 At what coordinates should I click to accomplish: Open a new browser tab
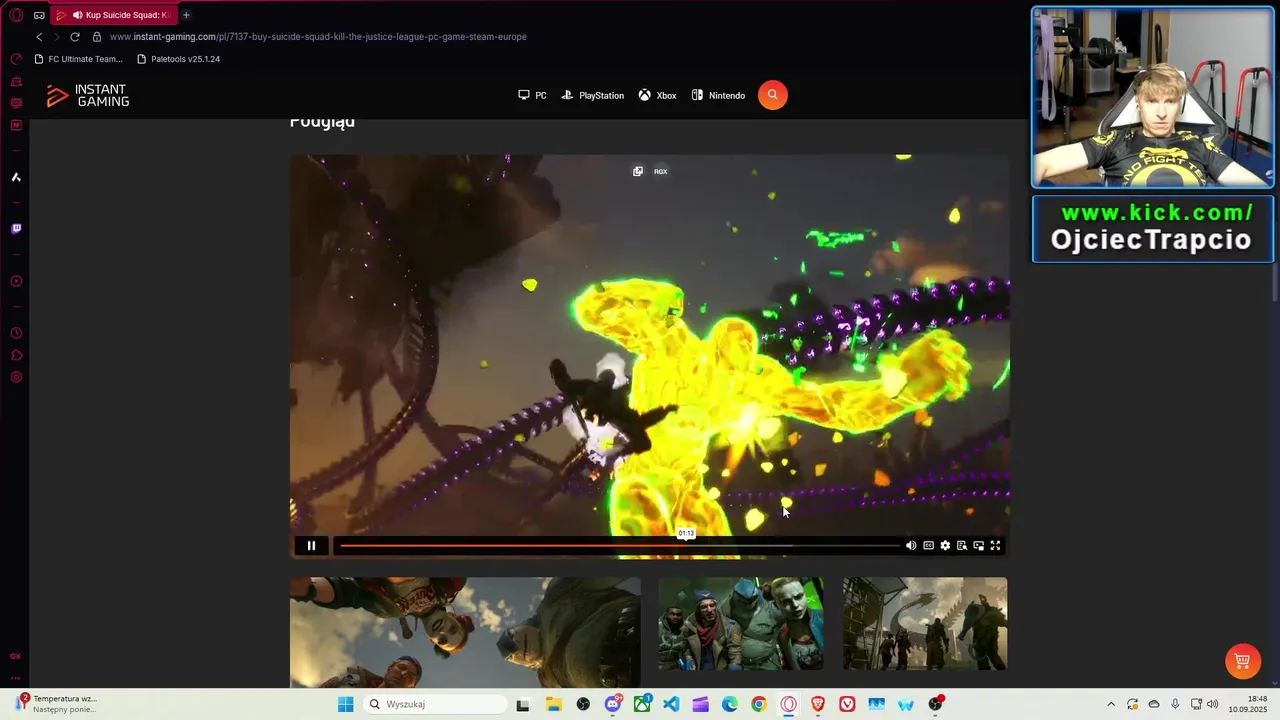pos(186,15)
